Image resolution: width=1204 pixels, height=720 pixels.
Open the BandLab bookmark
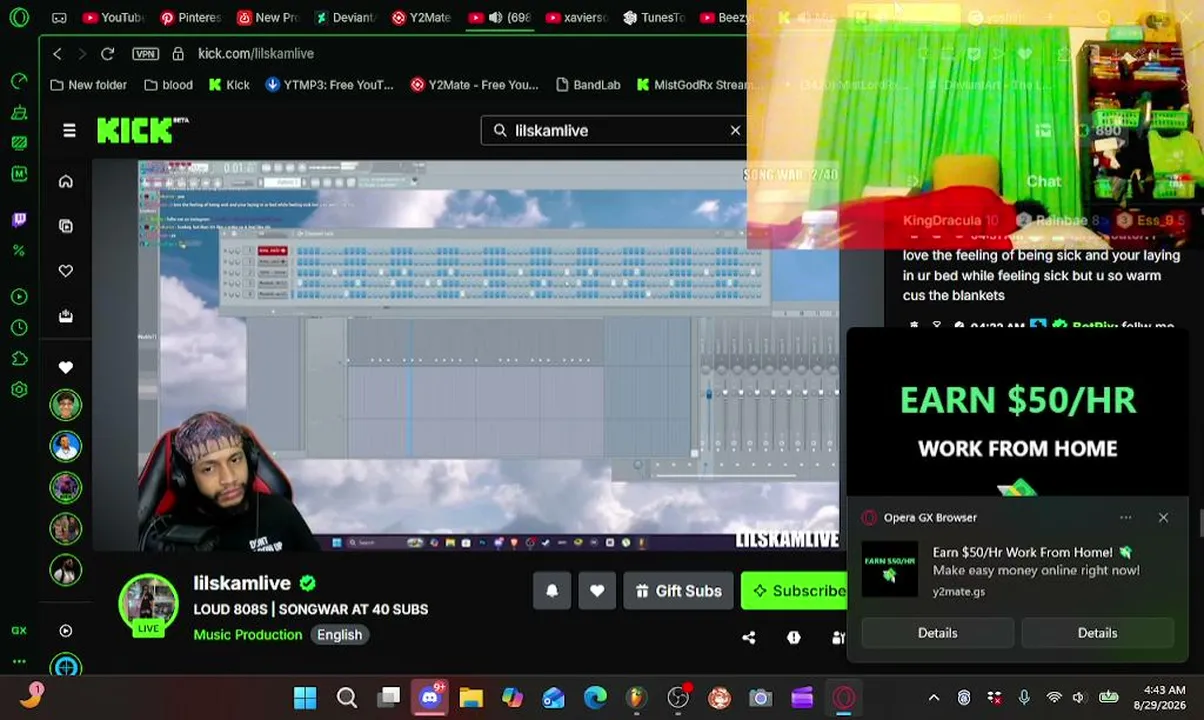click(588, 85)
